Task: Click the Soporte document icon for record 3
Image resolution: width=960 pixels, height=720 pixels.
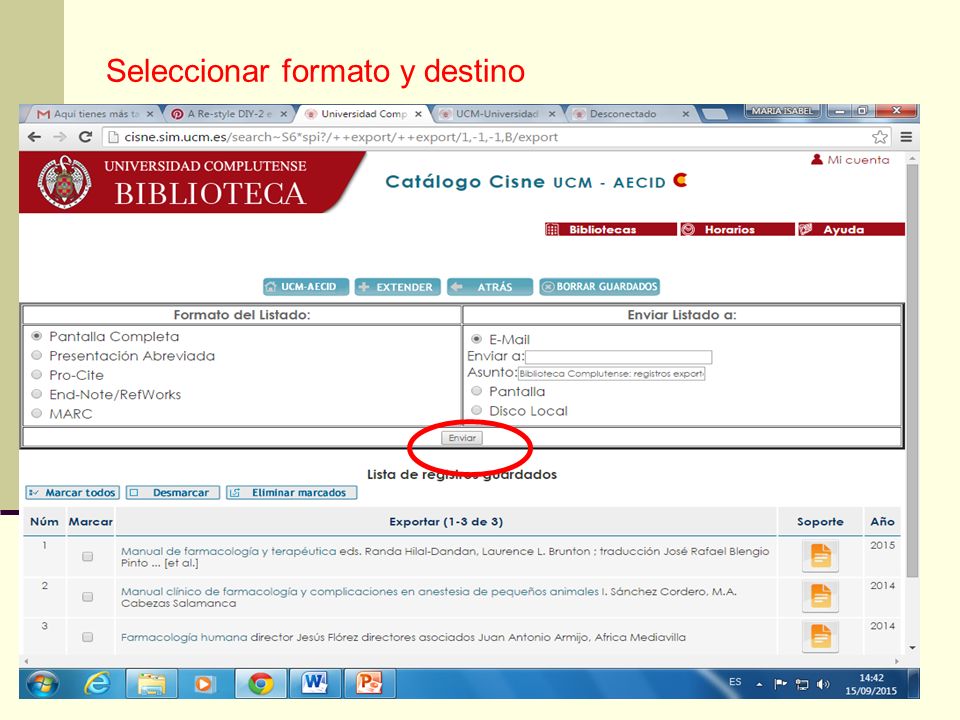Action: click(820, 637)
